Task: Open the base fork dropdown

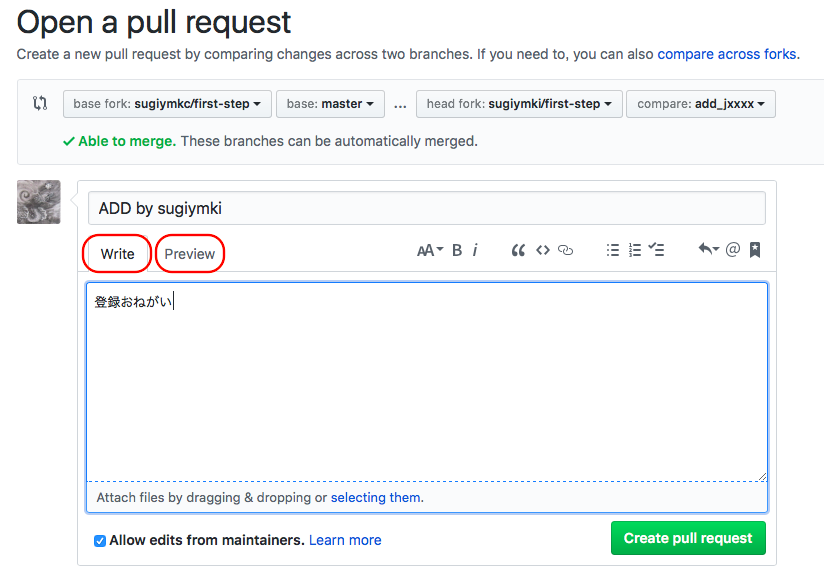Action: [x=167, y=104]
